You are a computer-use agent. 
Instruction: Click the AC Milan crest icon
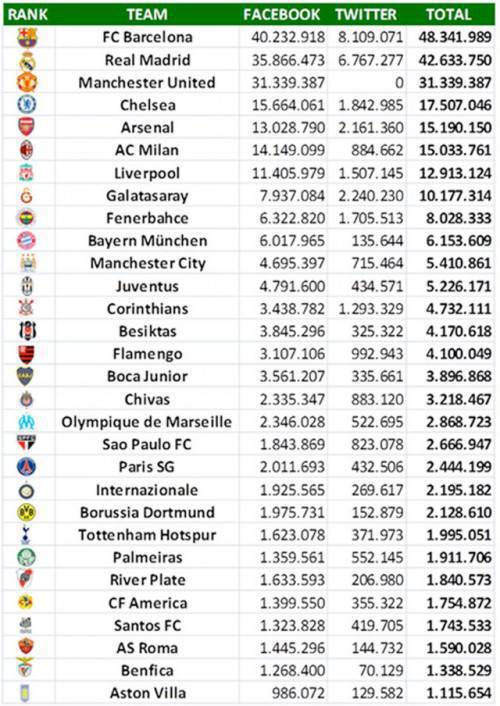pyautogui.click(x=27, y=150)
